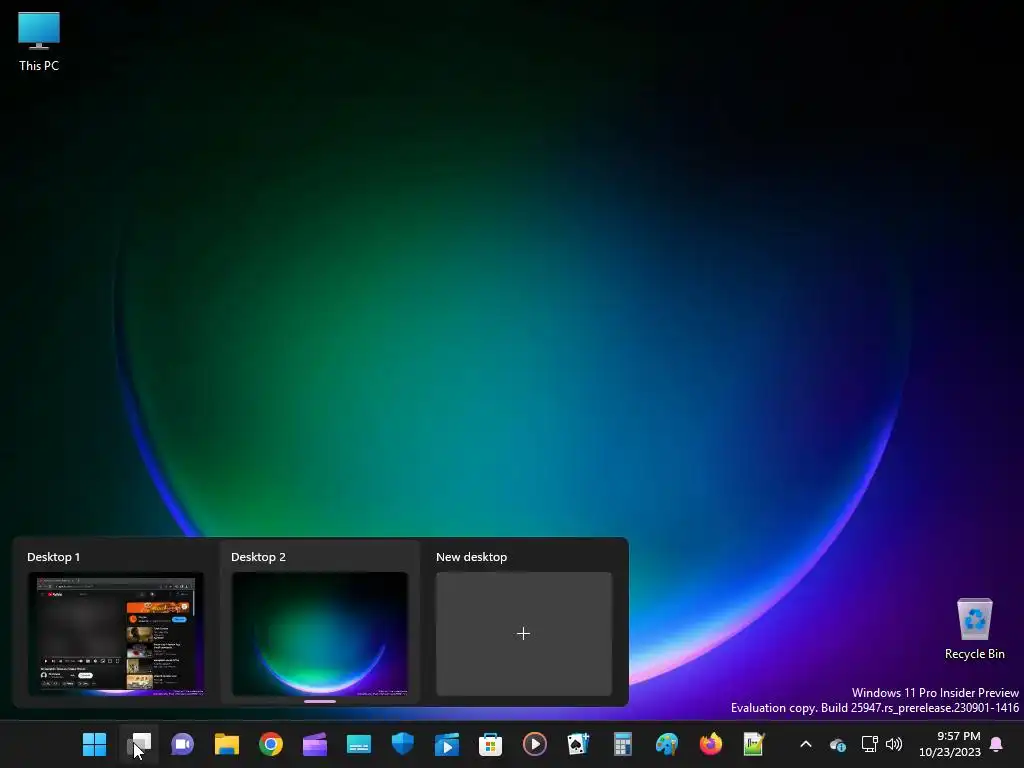Open the teal keyboard-style taskbar app
This screenshot has width=1024, height=768.
tap(359, 744)
